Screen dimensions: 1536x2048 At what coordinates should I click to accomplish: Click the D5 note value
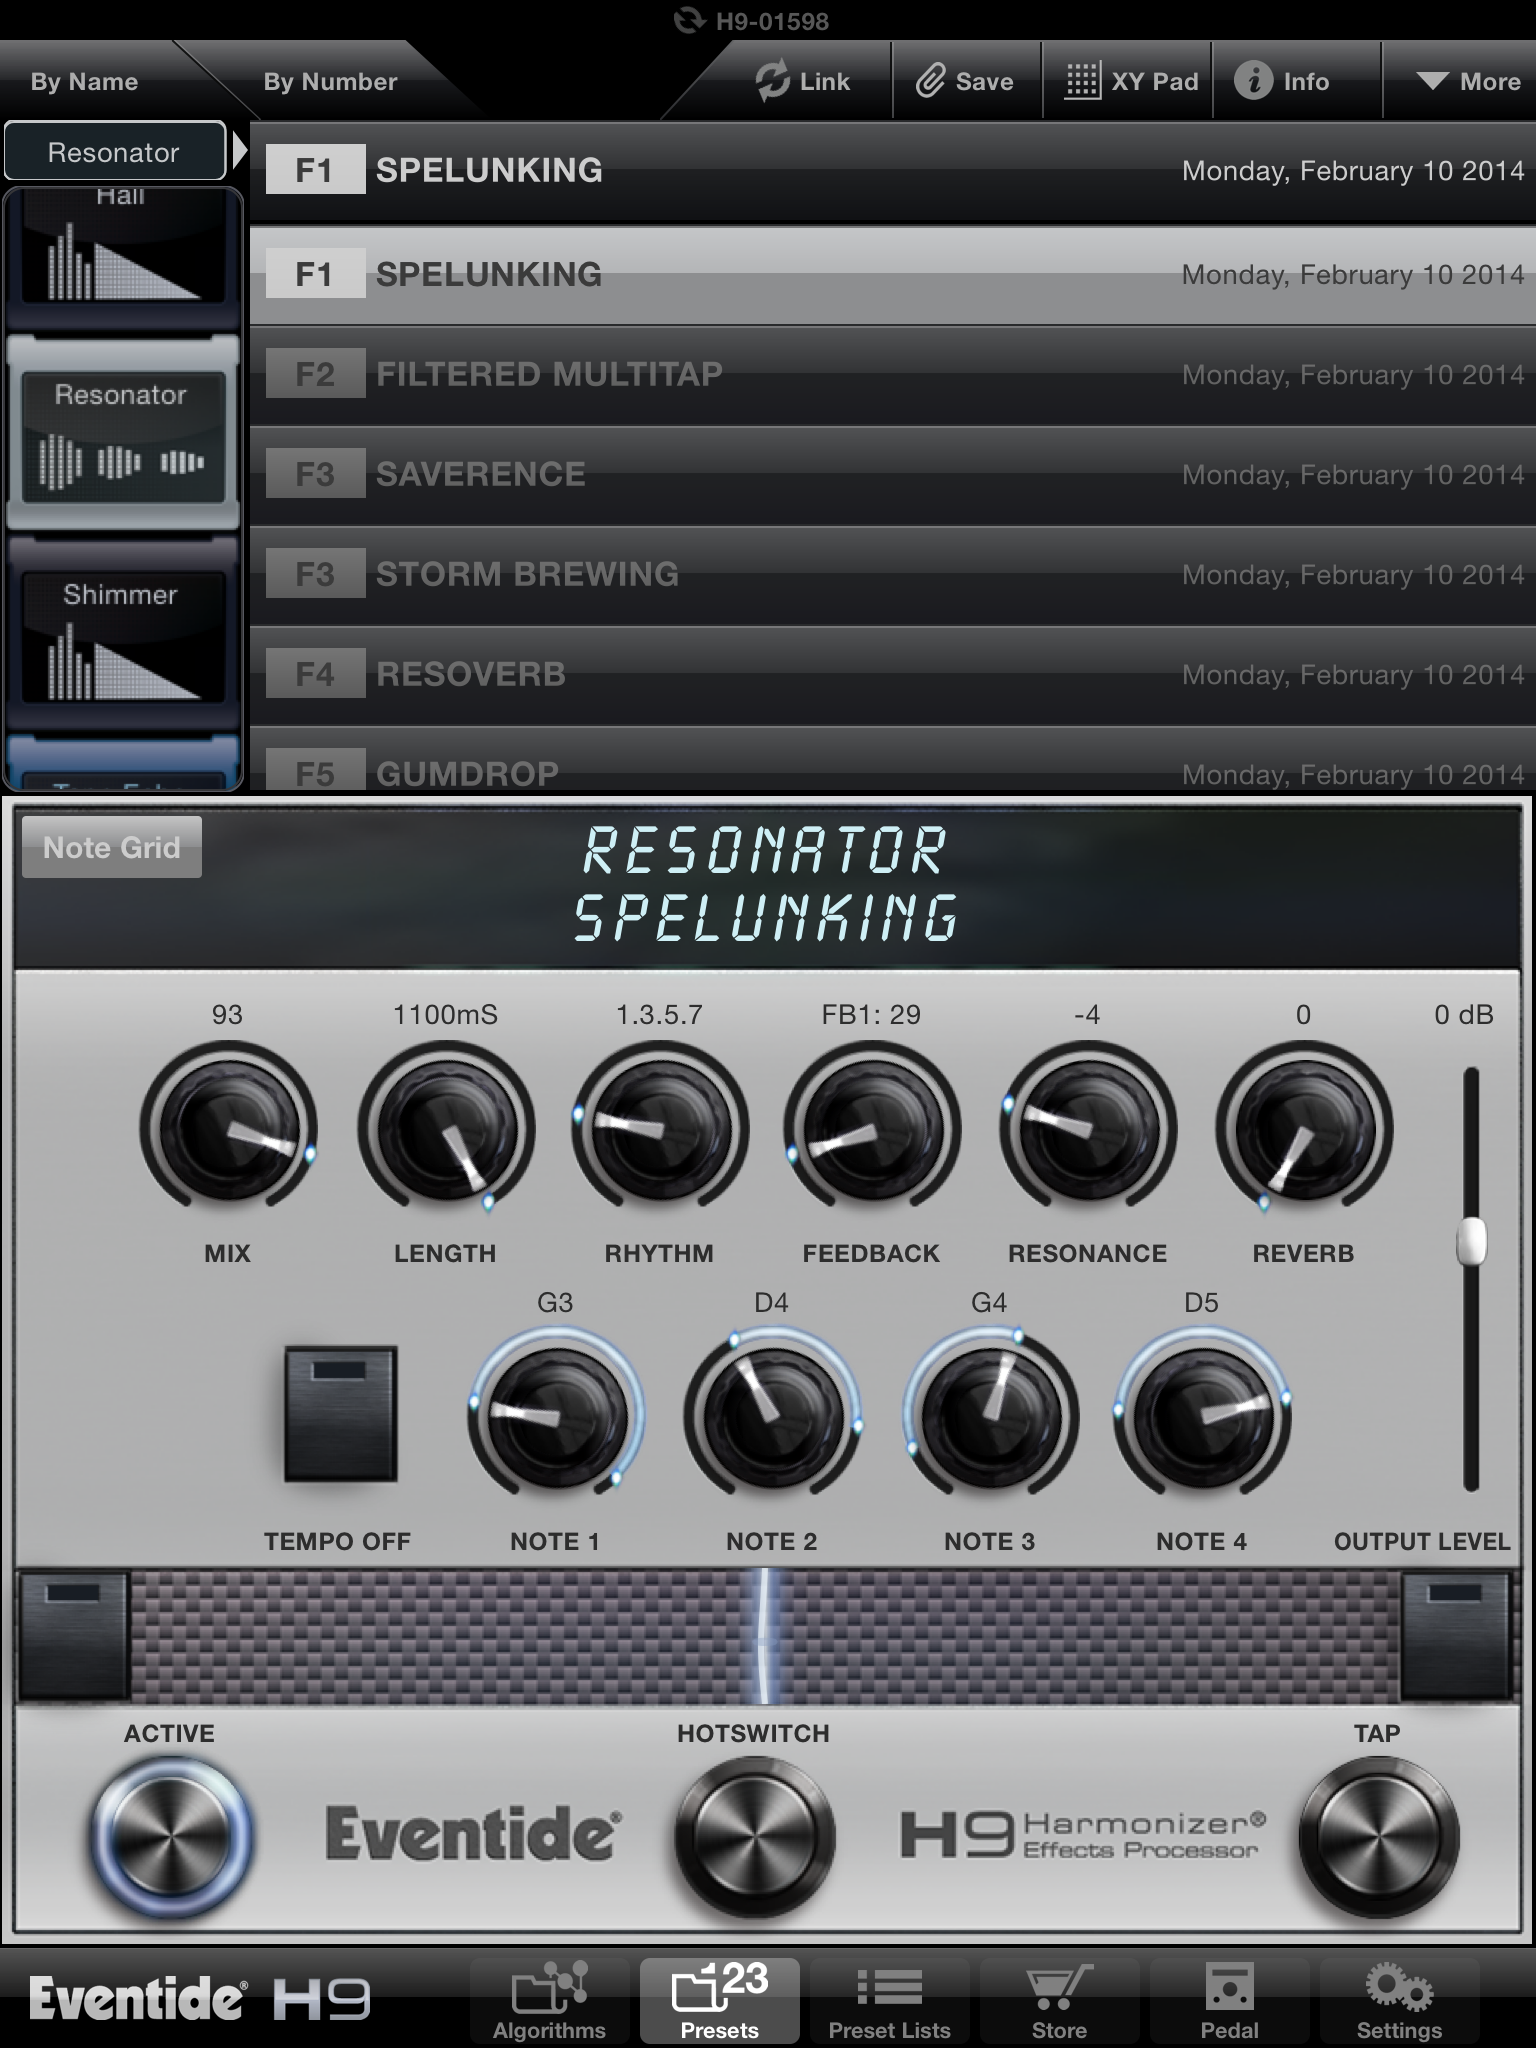click(x=1201, y=1303)
